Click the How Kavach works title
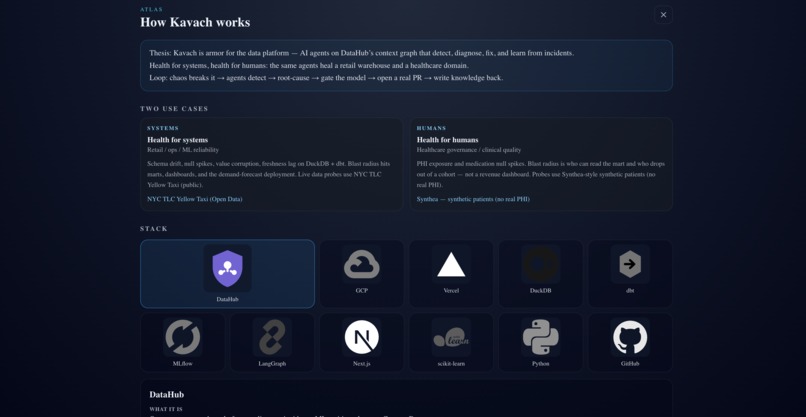 tap(195, 23)
